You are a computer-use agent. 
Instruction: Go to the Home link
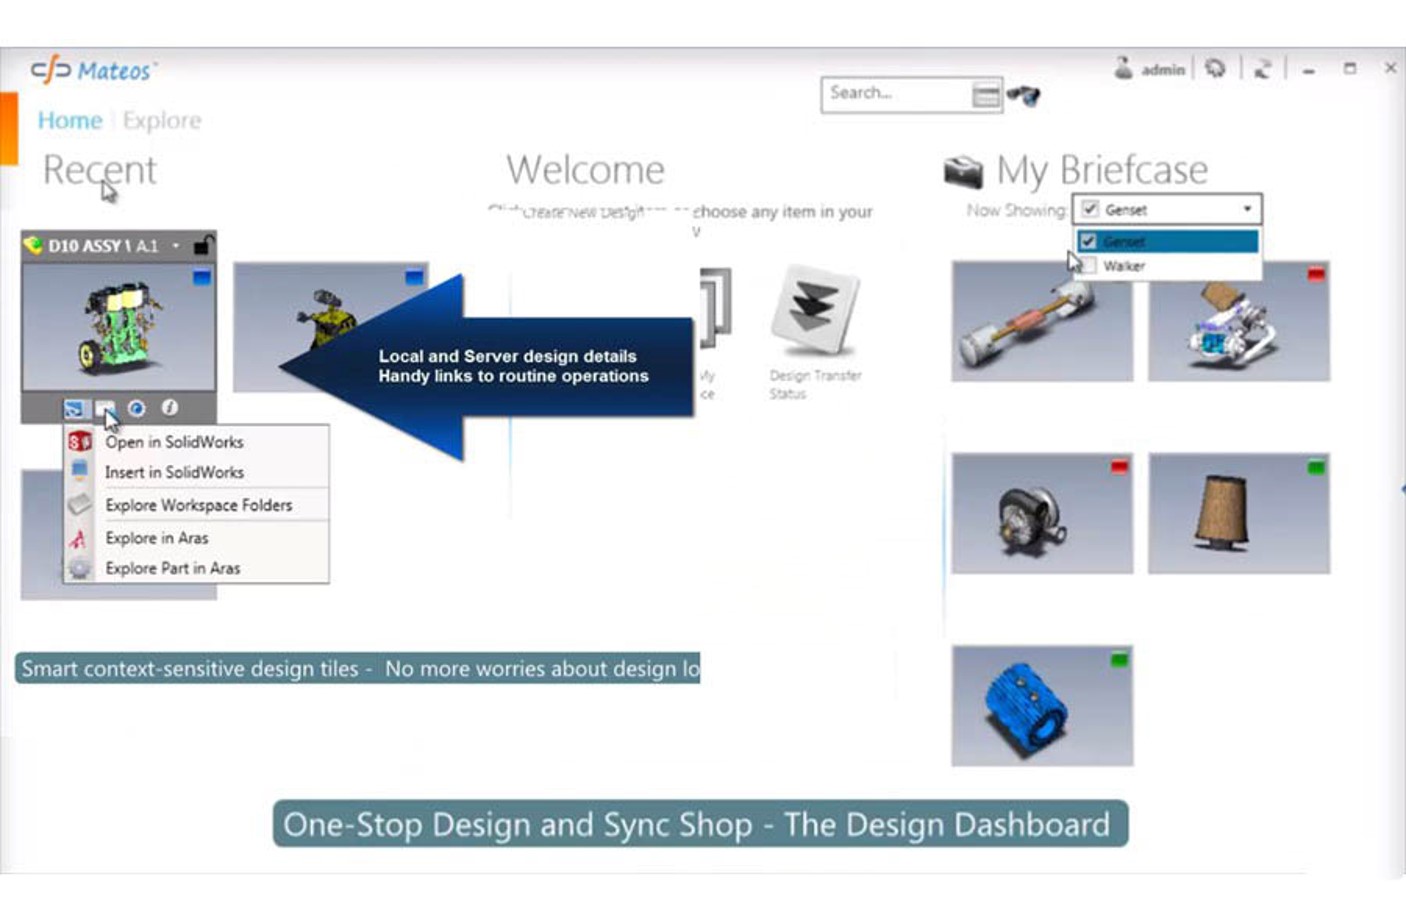70,121
